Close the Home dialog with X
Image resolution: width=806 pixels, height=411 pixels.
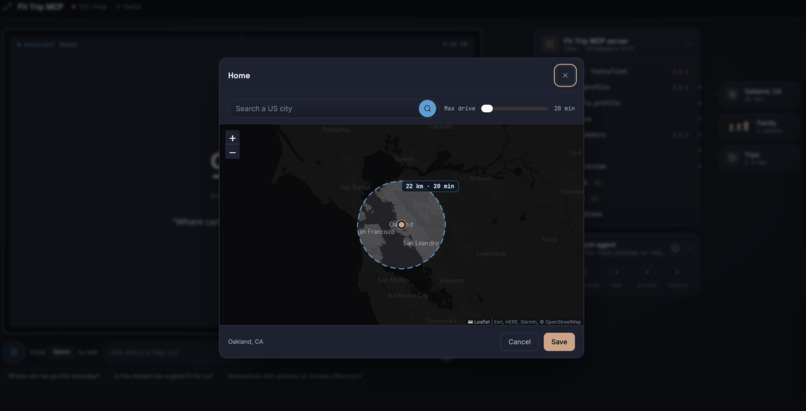(x=565, y=76)
